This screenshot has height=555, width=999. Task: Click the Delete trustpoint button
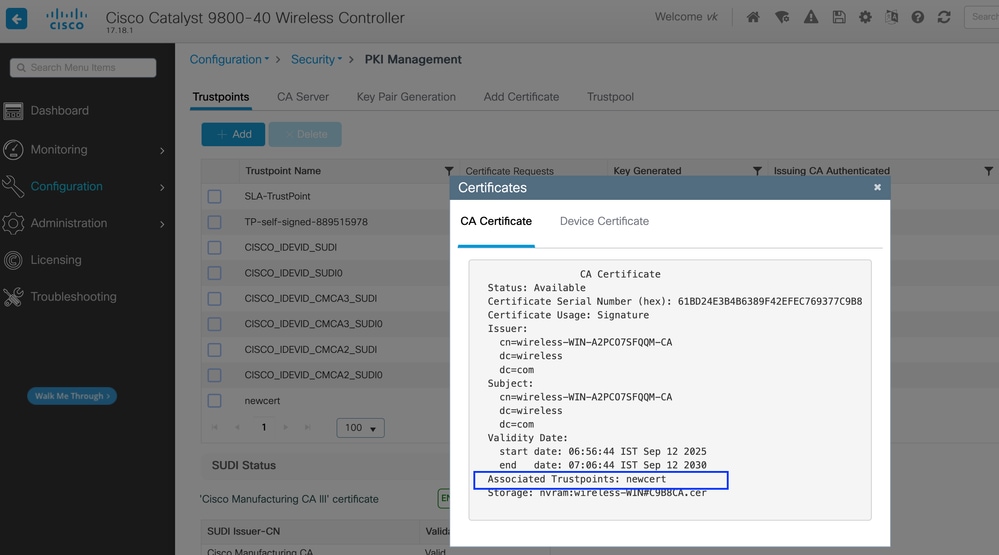(305, 134)
